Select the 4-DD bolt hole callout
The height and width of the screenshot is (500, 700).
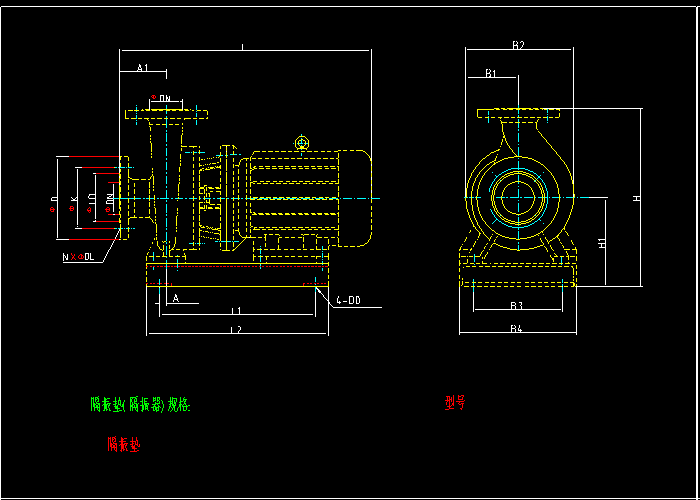[348, 299]
